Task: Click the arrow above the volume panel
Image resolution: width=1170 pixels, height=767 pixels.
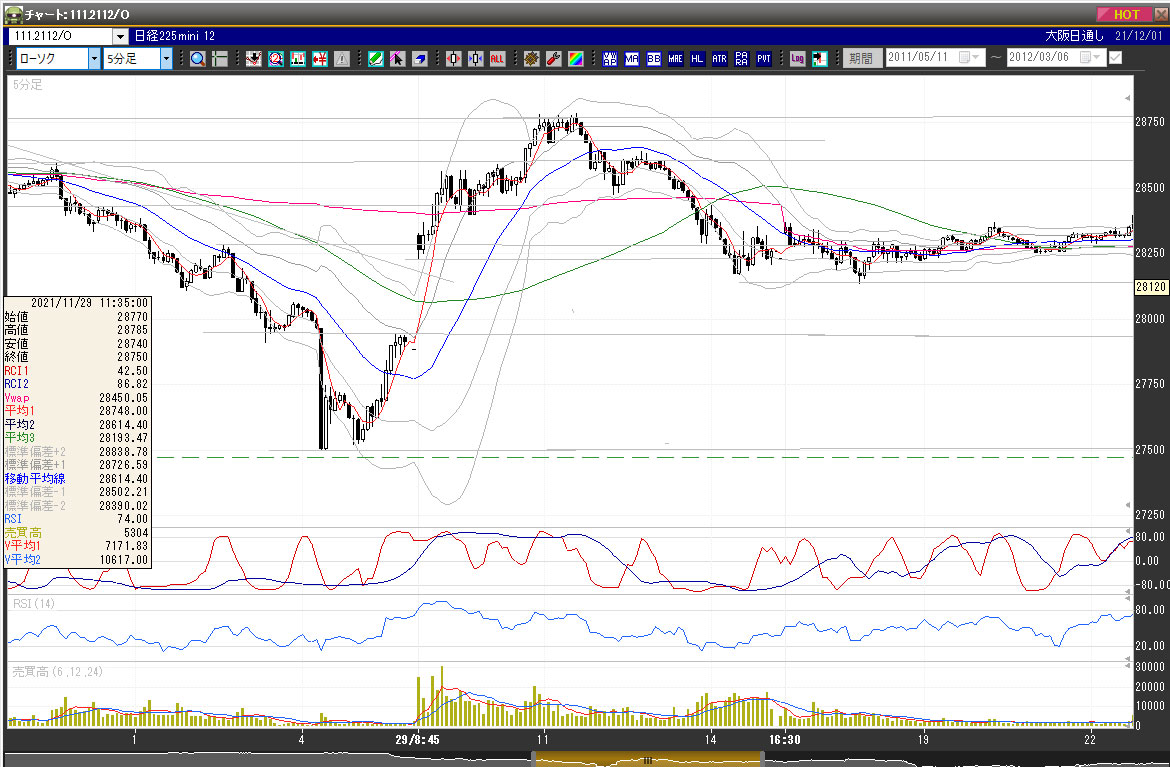Action: (x=1127, y=659)
